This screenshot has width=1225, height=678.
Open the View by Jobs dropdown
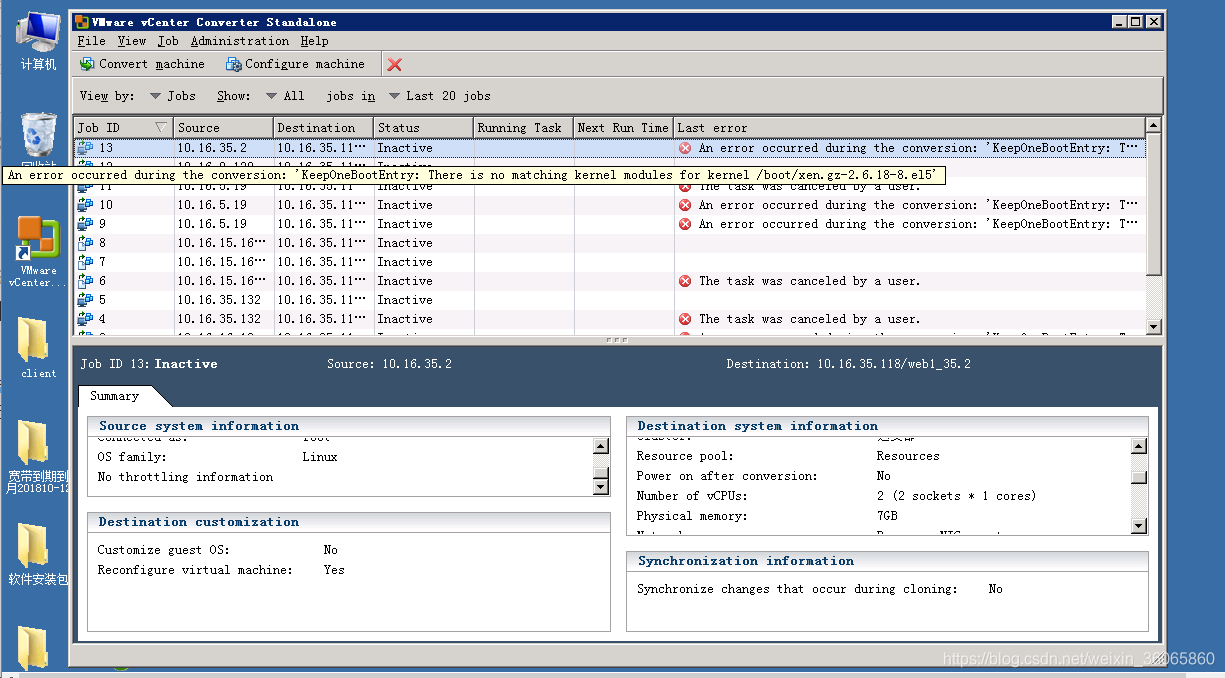click(172, 96)
